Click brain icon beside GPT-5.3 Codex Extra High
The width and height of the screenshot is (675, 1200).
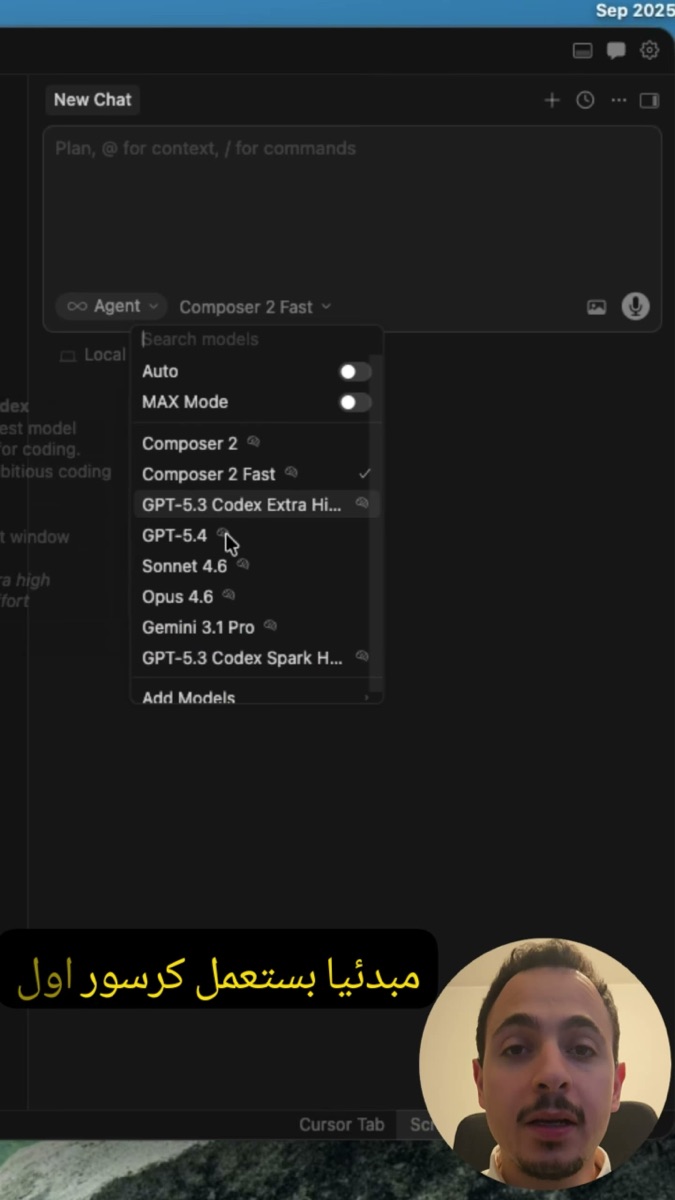tap(362, 504)
